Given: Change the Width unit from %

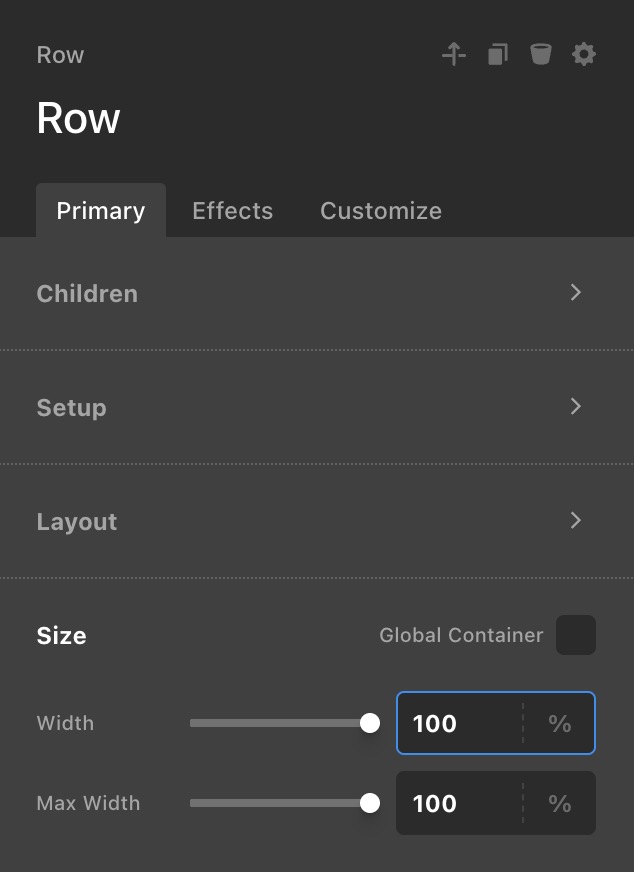Looking at the screenshot, I should click(x=560, y=723).
